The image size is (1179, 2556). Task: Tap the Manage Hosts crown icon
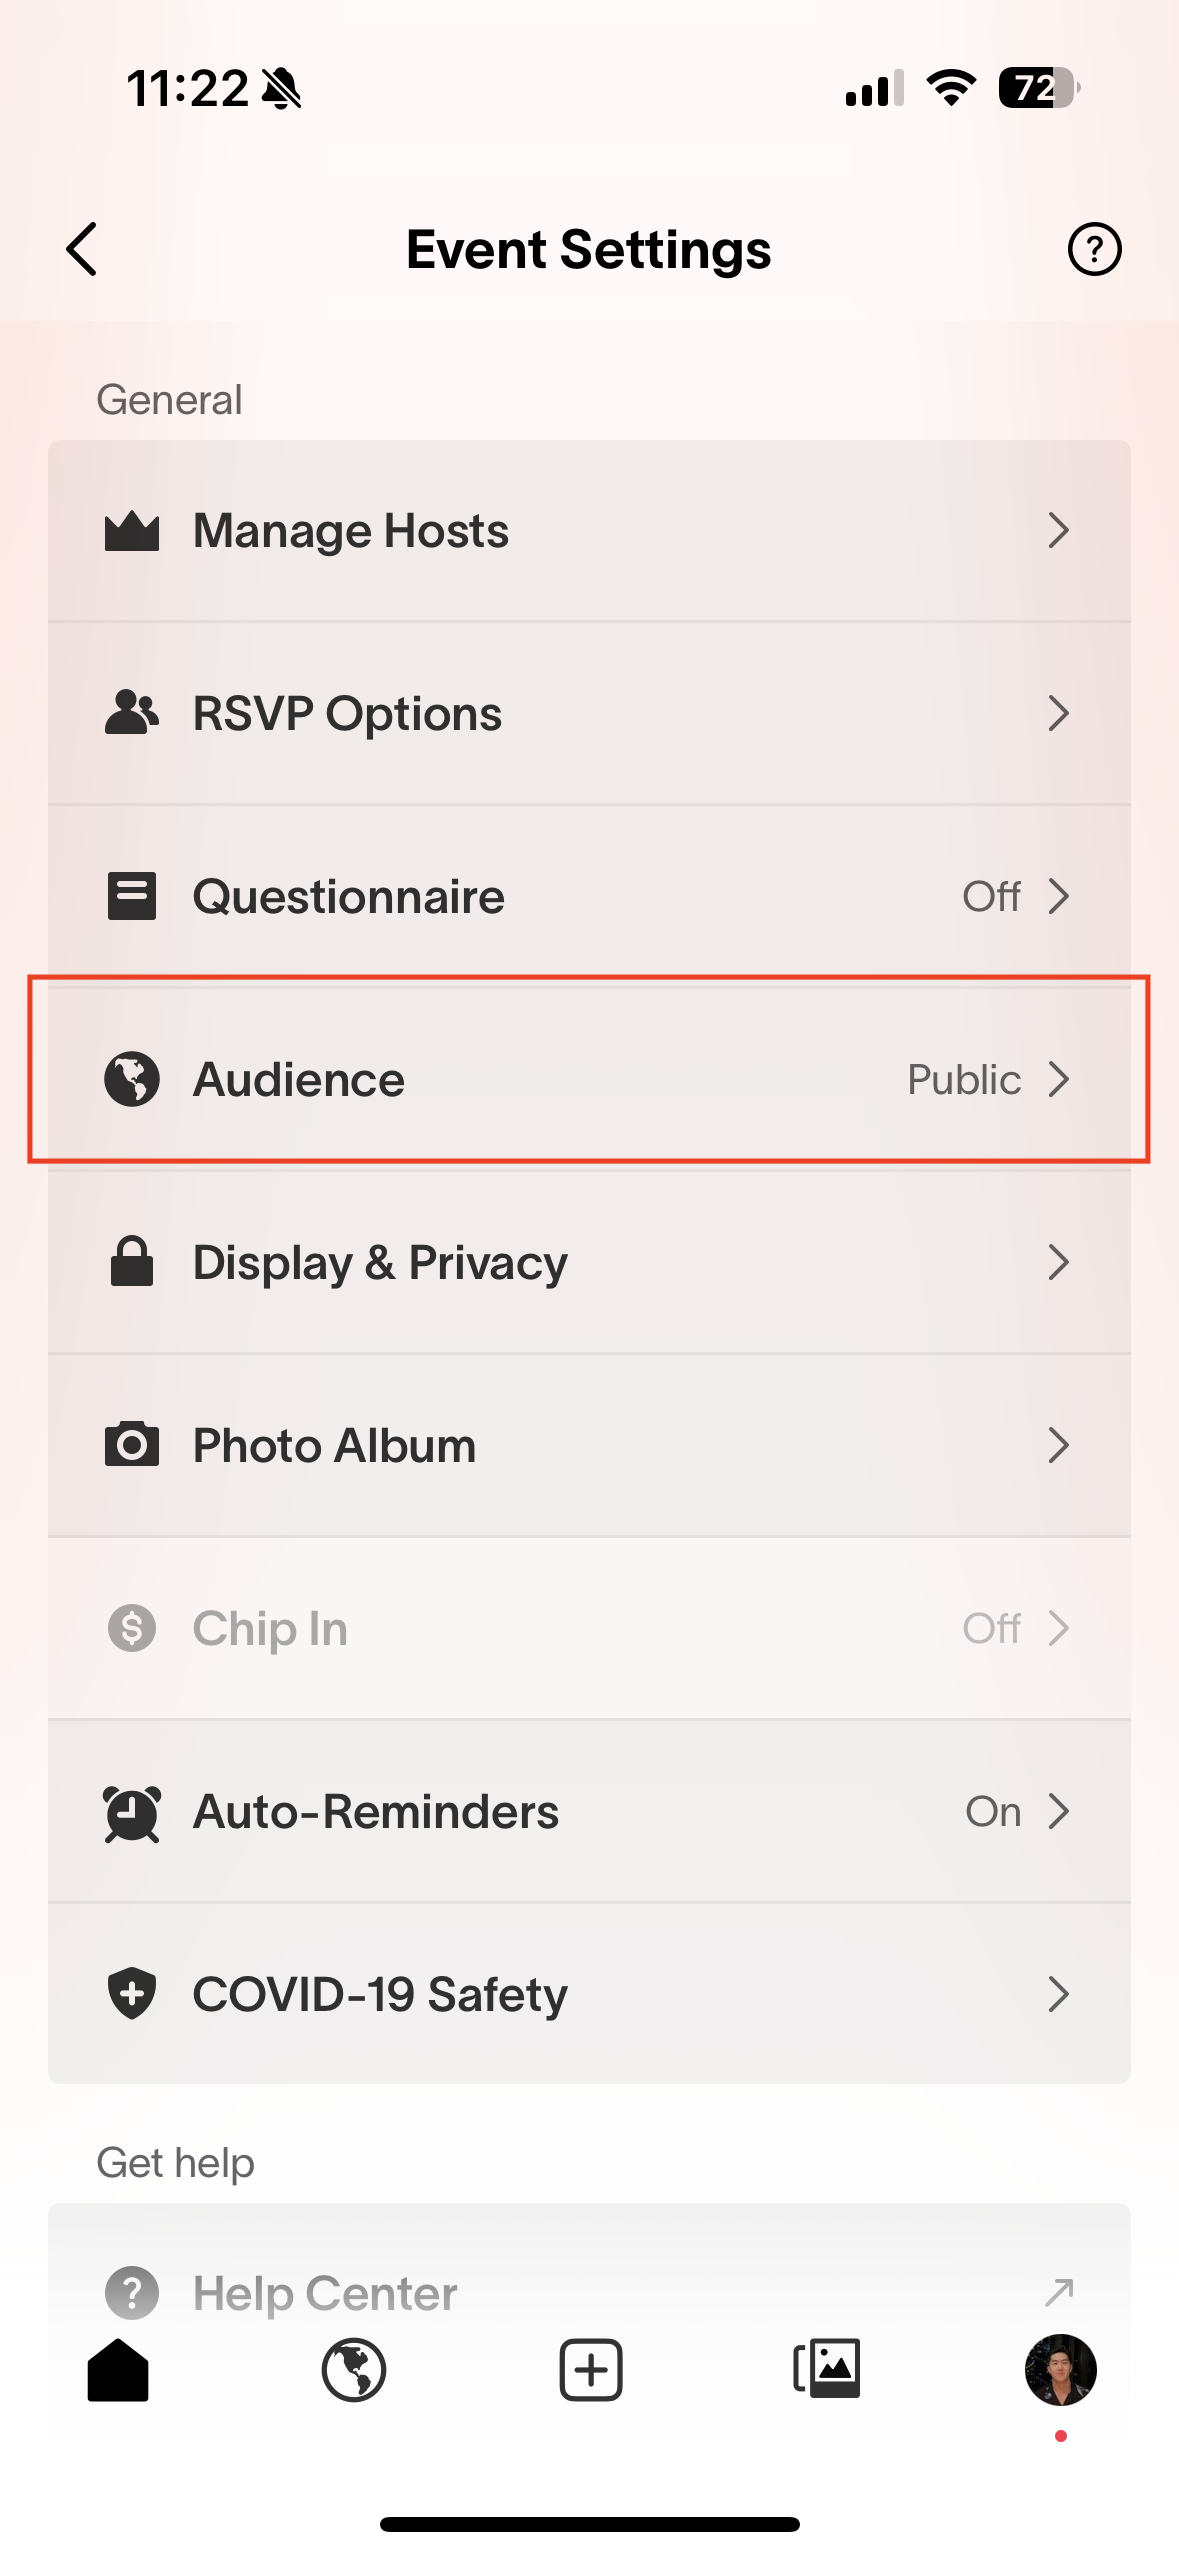click(132, 531)
